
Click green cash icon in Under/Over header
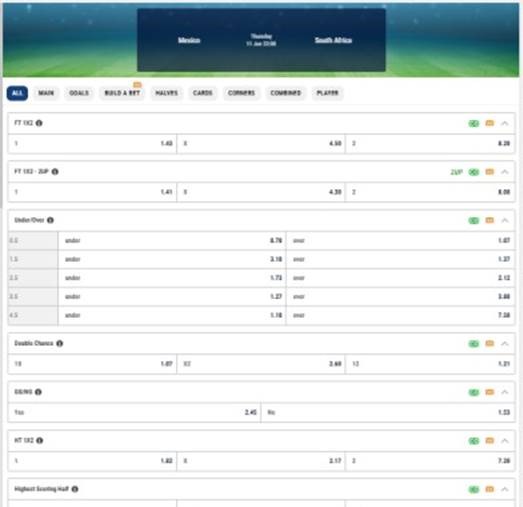click(474, 220)
